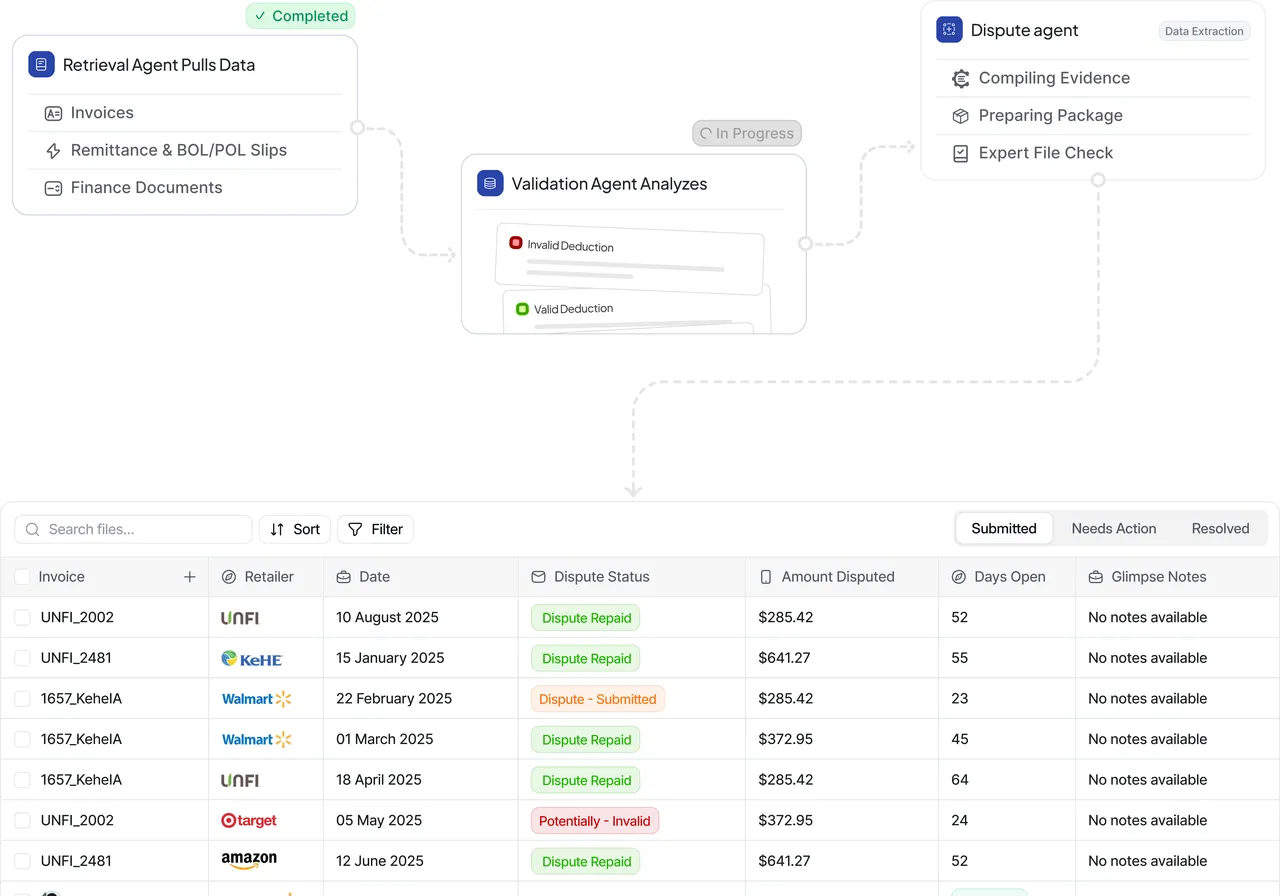Click the Days Open header icon
The image size is (1280, 896).
pos(959,577)
